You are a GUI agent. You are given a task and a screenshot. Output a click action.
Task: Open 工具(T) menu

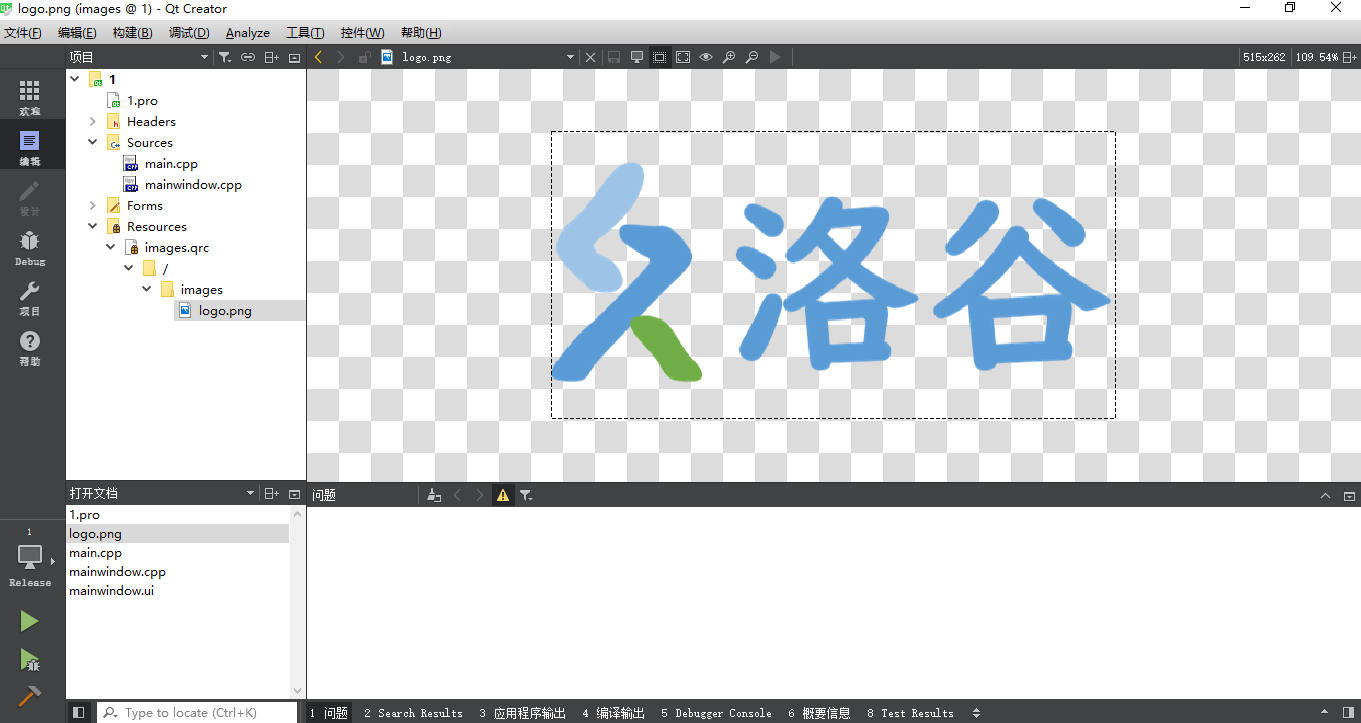[x=305, y=33]
